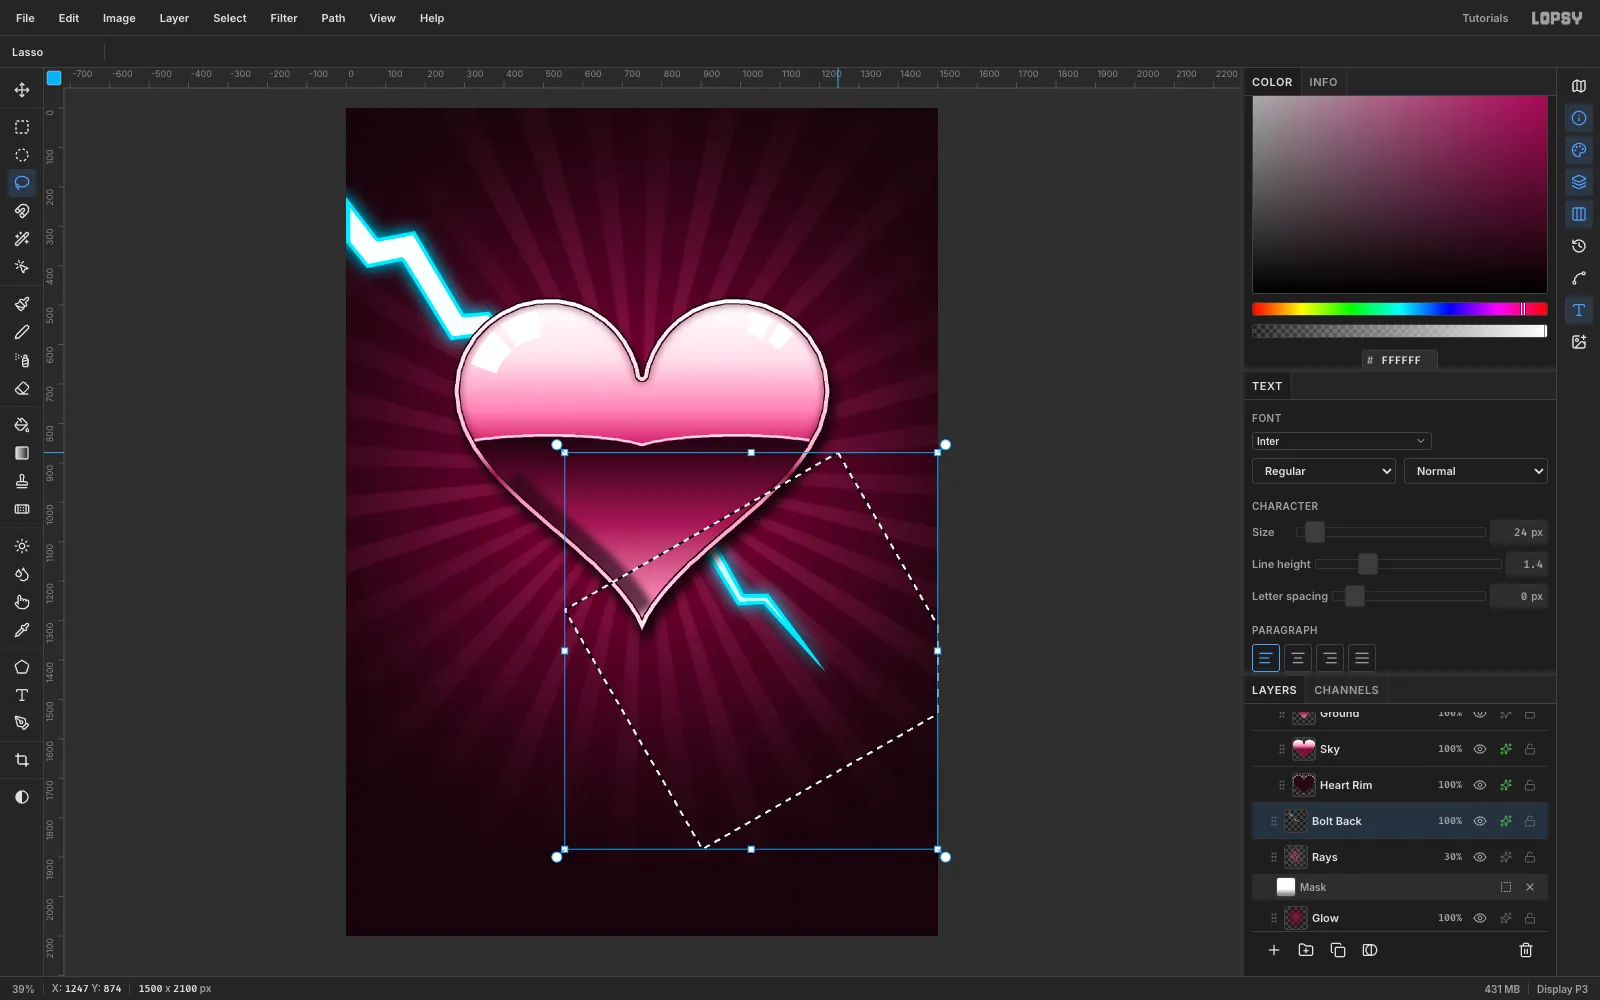Hide the Bolt Back layer
Image resolution: width=1600 pixels, height=1000 pixels.
coord(1480,821)
